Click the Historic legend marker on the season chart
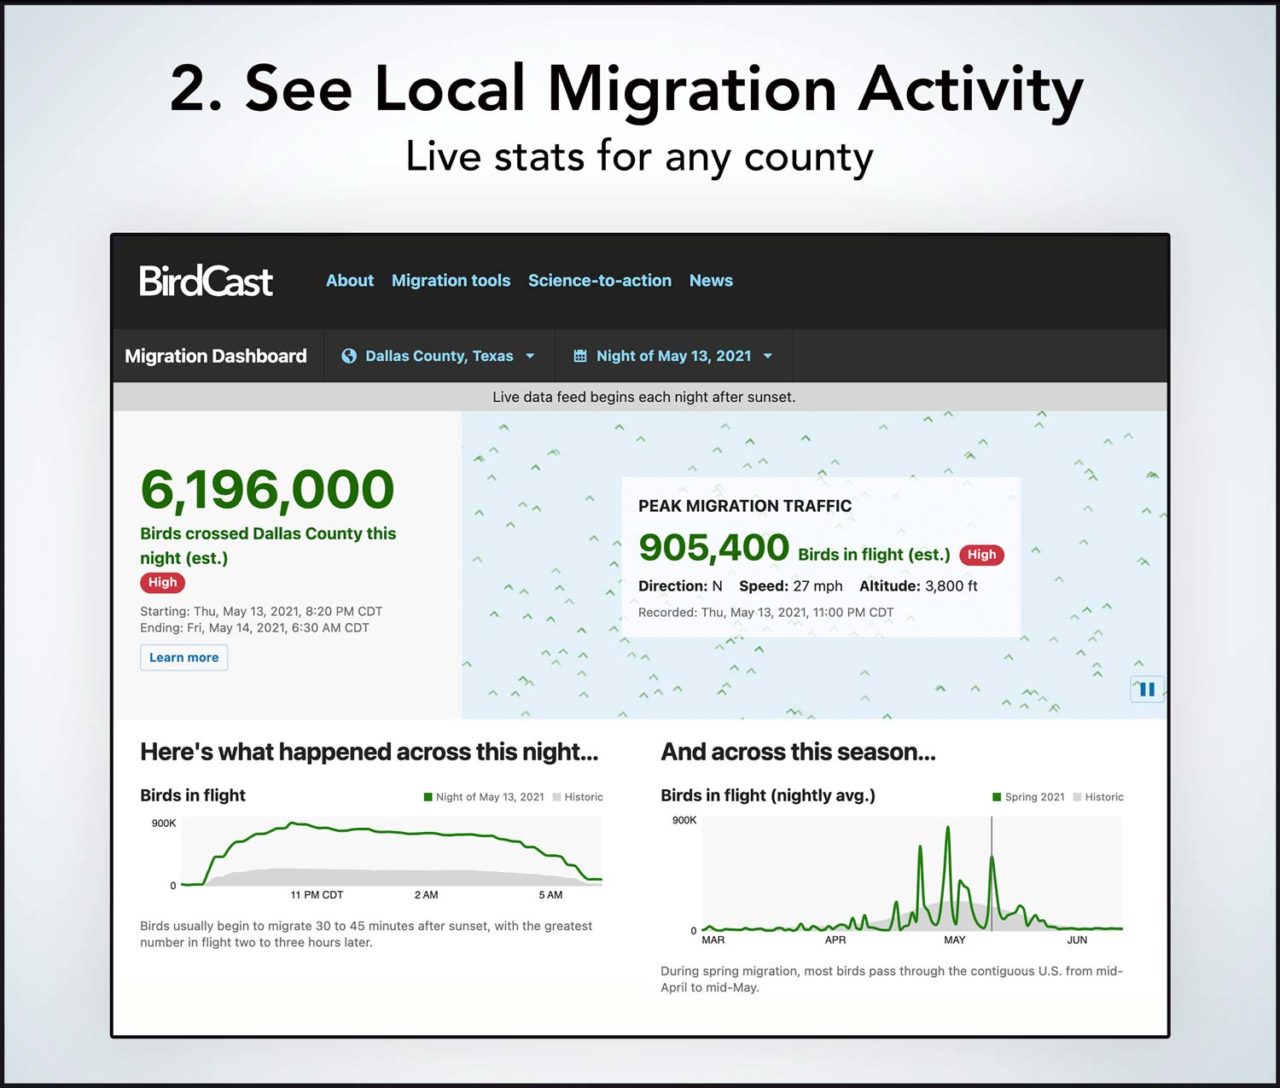Image resolution: width=1280 pixels, height=1088 pixels. (x=1076, y=797)
